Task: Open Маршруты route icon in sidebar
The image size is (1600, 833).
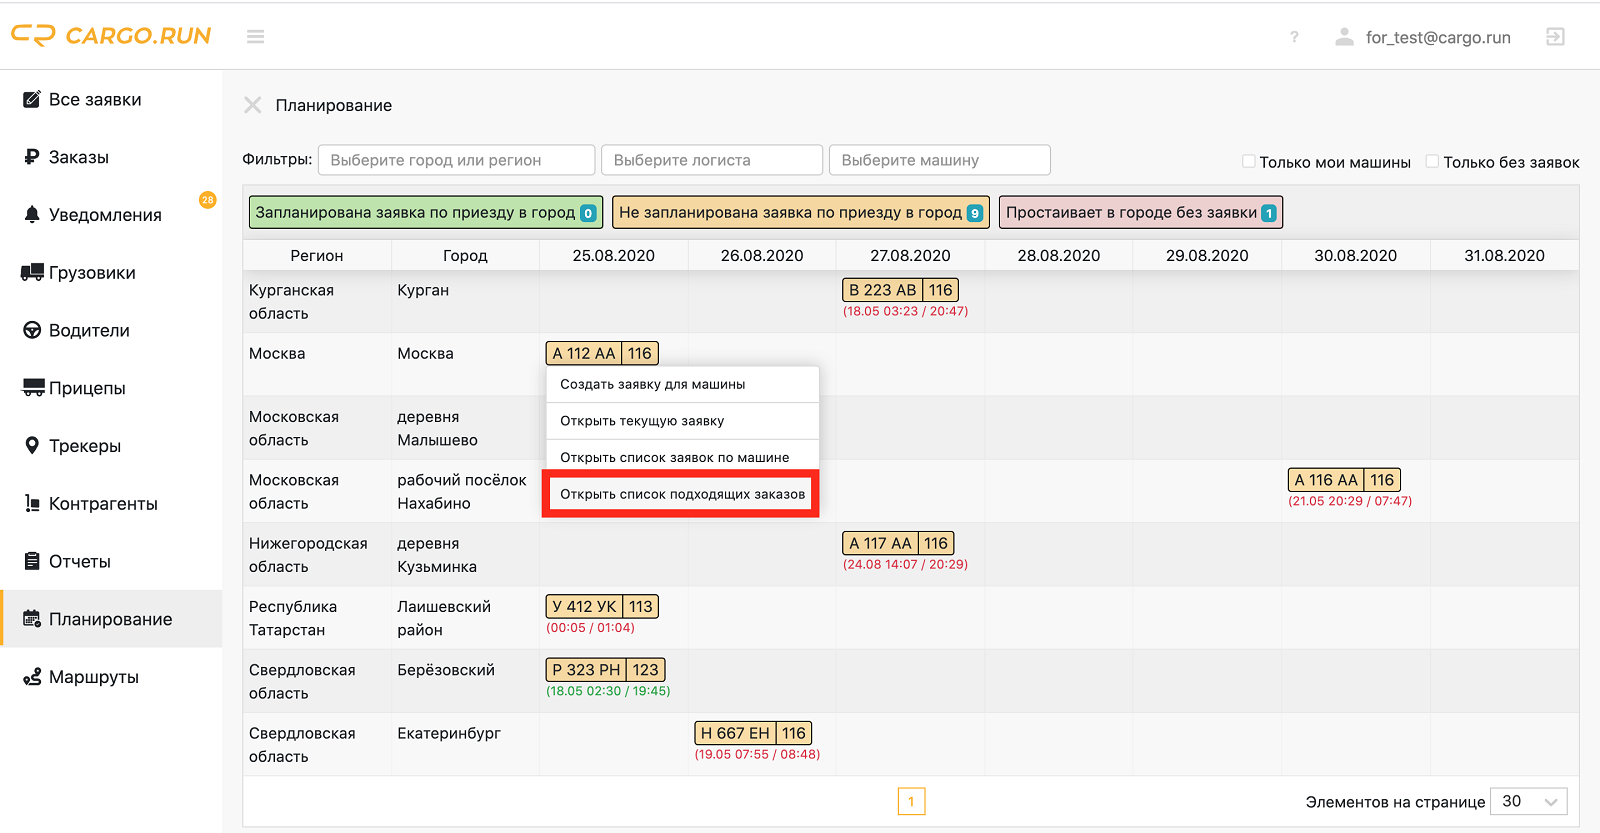Action: (32, 677)
